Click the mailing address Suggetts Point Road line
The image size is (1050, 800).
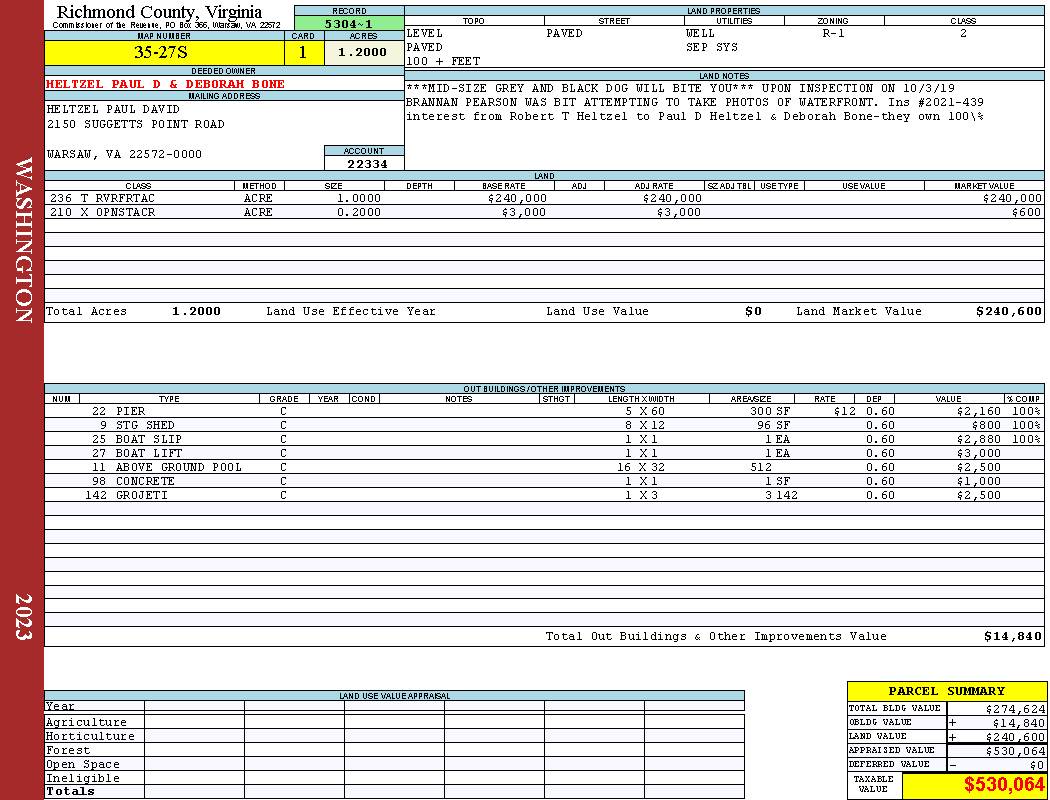(136, 125)
